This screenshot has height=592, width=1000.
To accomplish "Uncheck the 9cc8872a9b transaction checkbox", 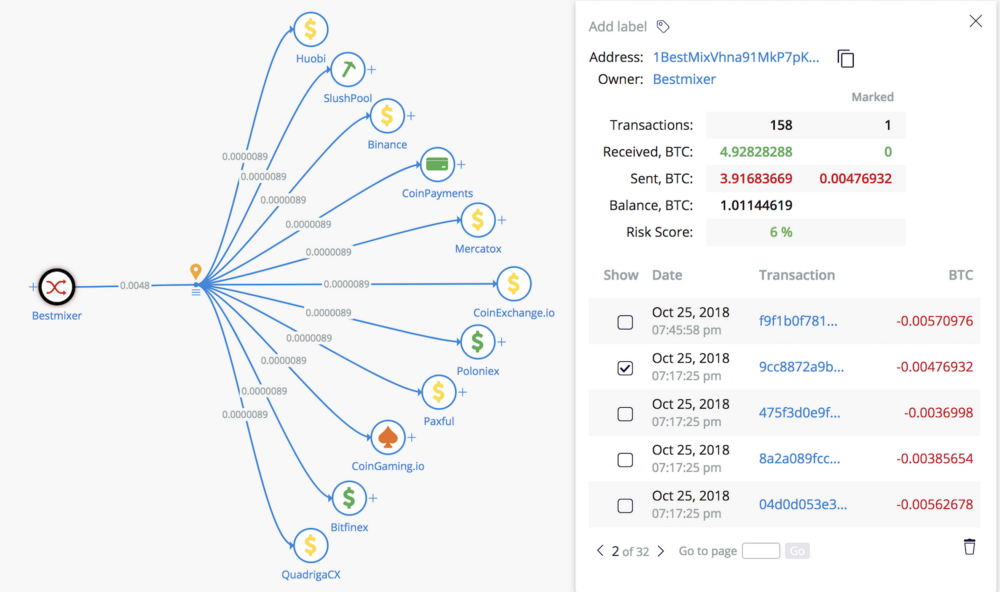I will coord(625,368).
